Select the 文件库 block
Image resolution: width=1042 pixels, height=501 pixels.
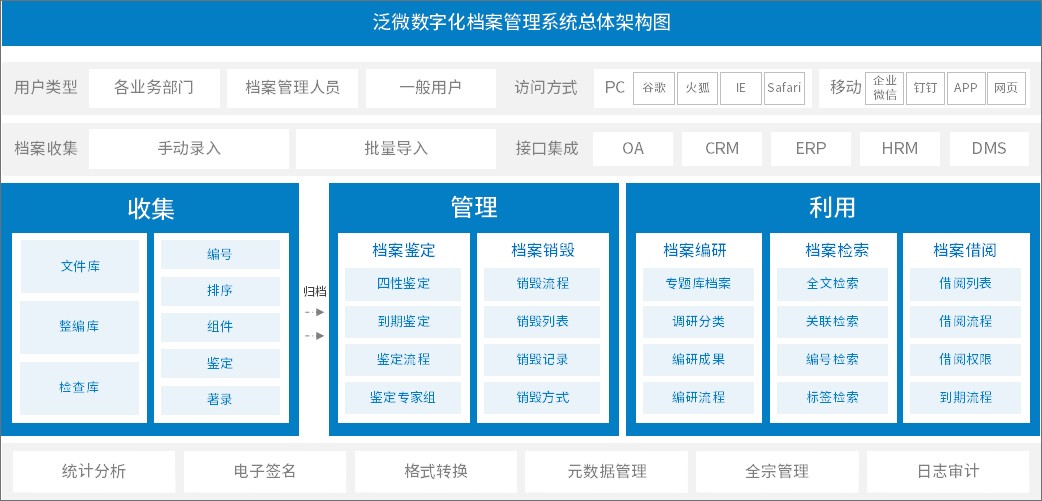coord(80,266)
